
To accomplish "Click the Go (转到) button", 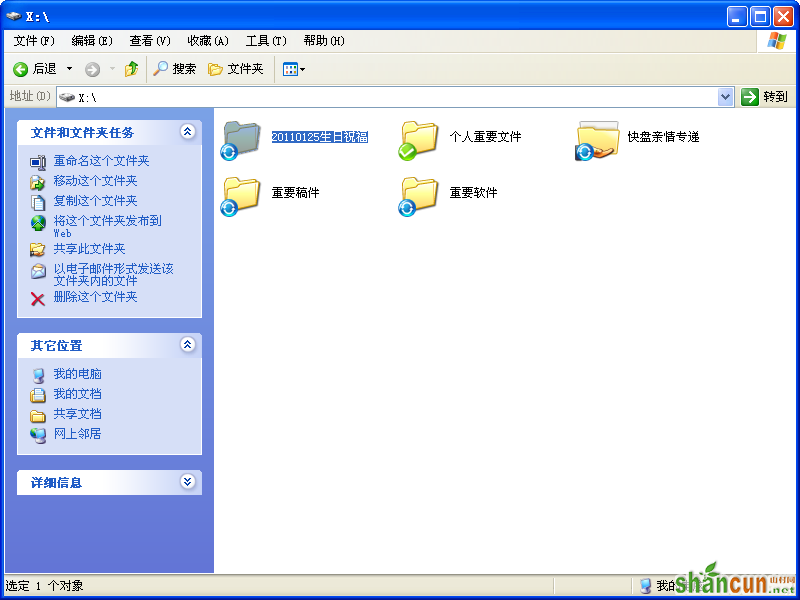I will [x=764, y=96].
